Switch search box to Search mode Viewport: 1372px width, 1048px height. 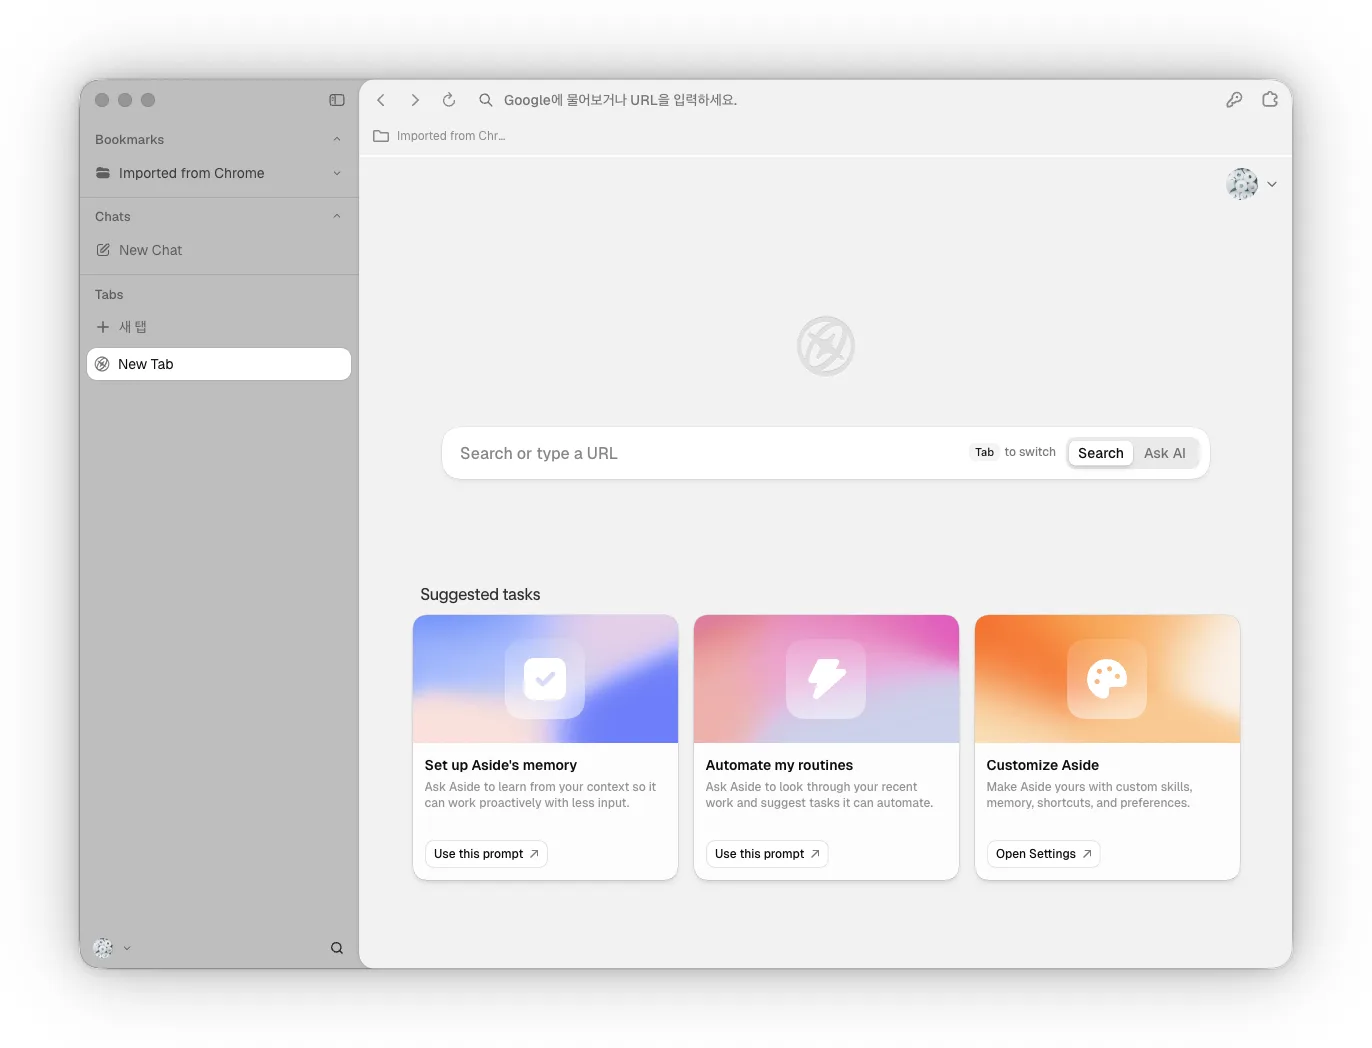coord(1101,453)
